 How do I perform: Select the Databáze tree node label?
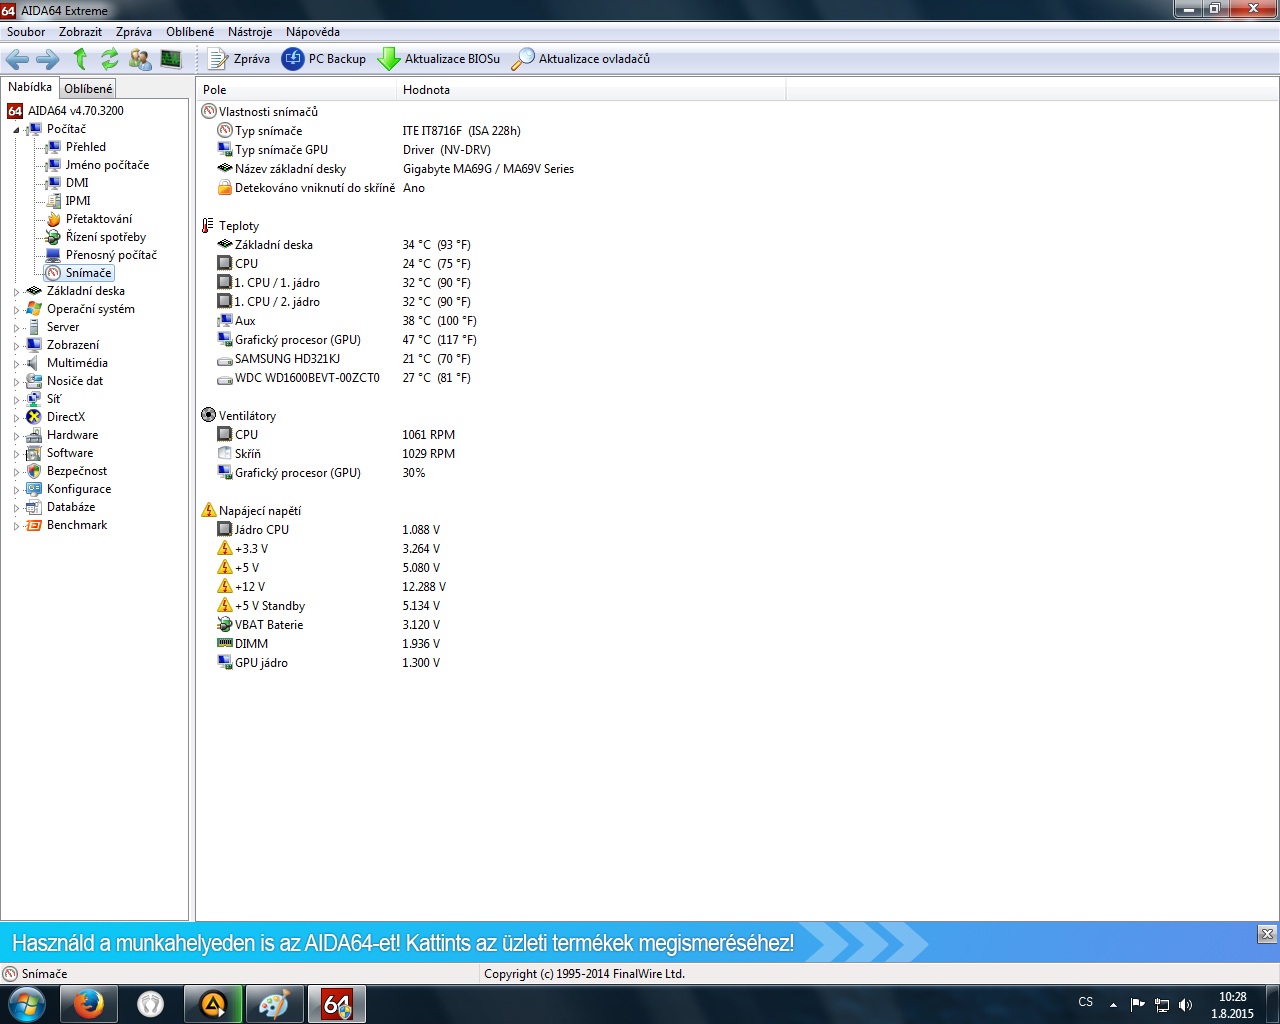(71, 507)
